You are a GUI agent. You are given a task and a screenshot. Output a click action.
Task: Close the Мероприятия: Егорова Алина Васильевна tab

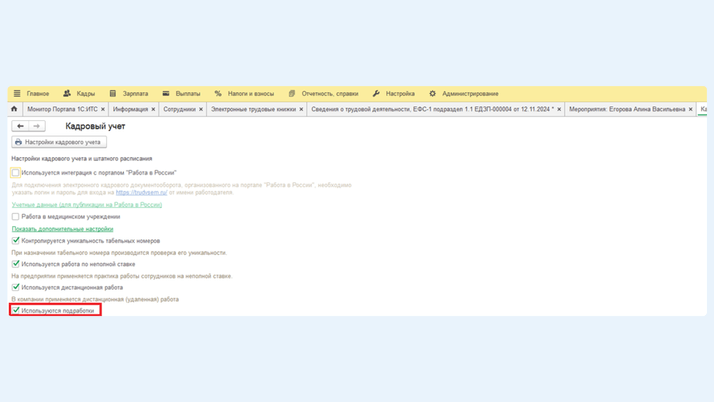(690, 109)
